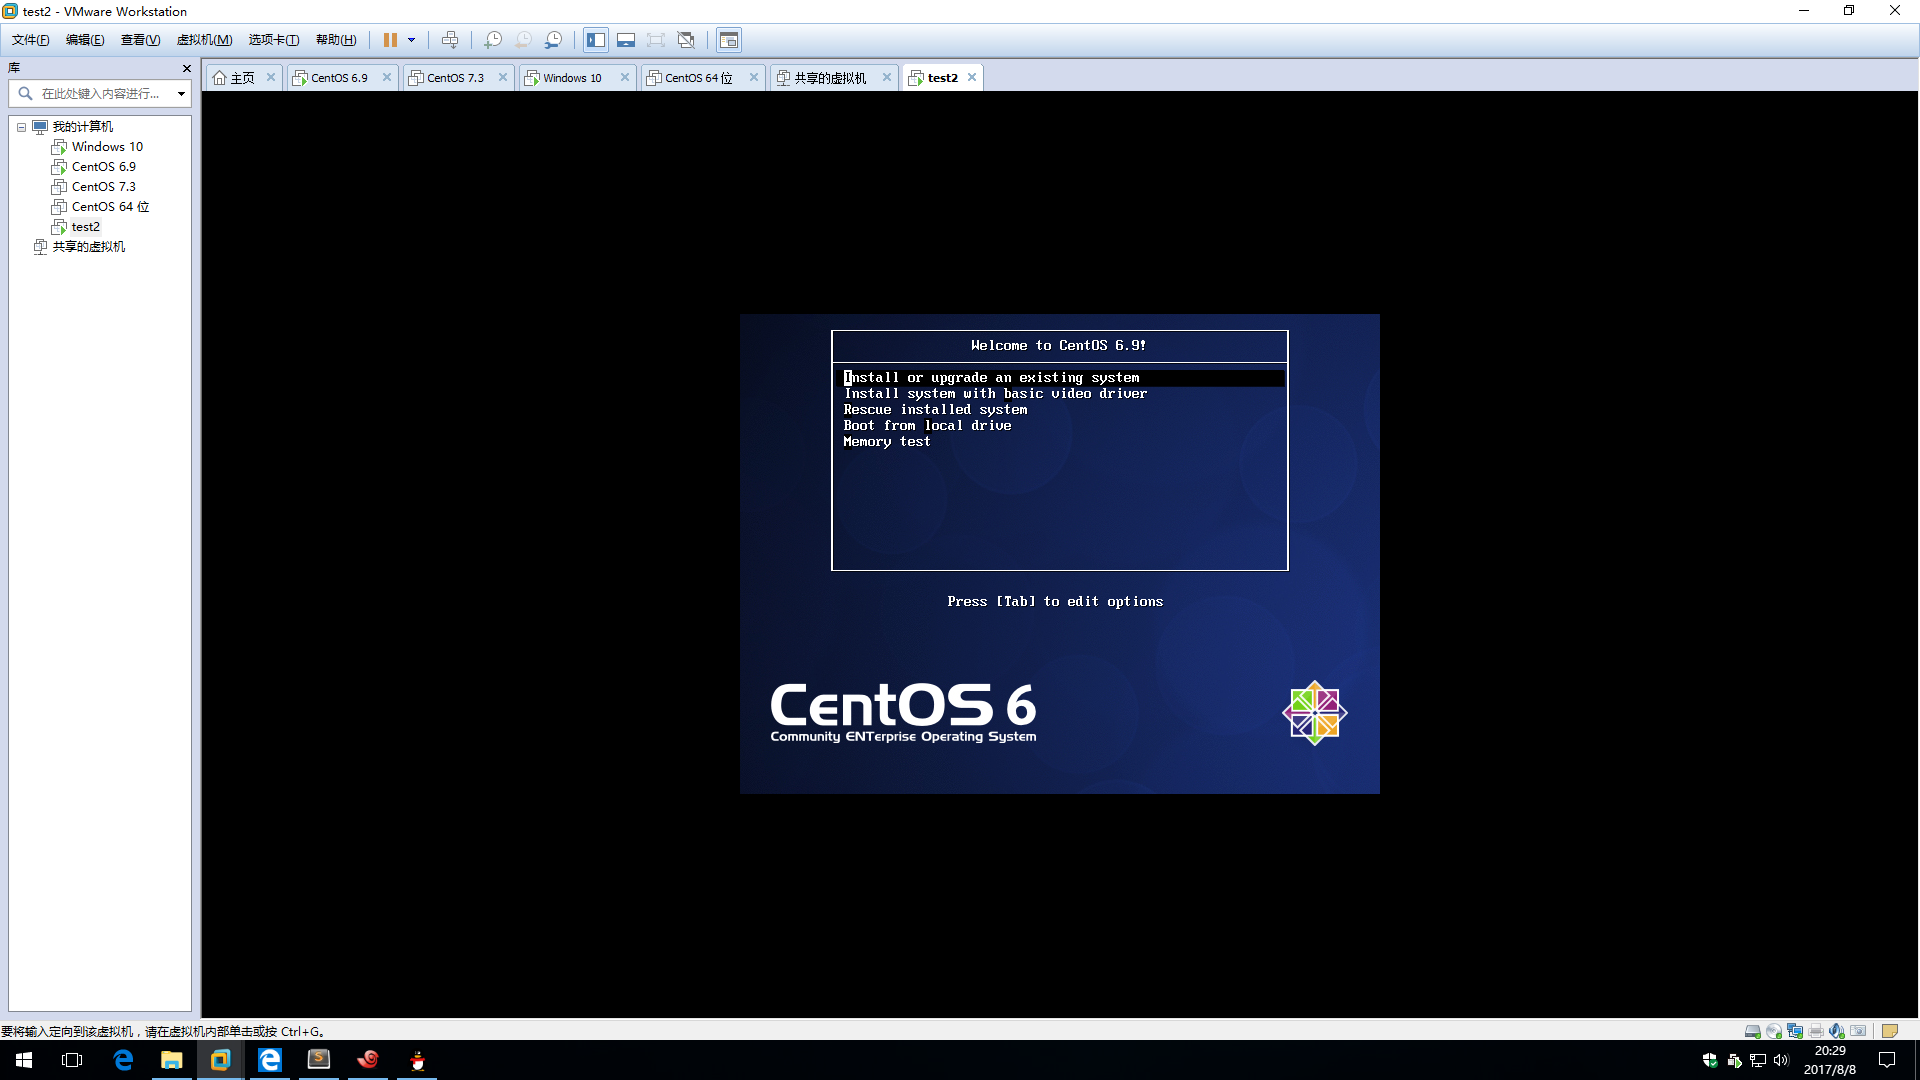Select CentOS 6.9 in the library tree

[x=104, y=167]
